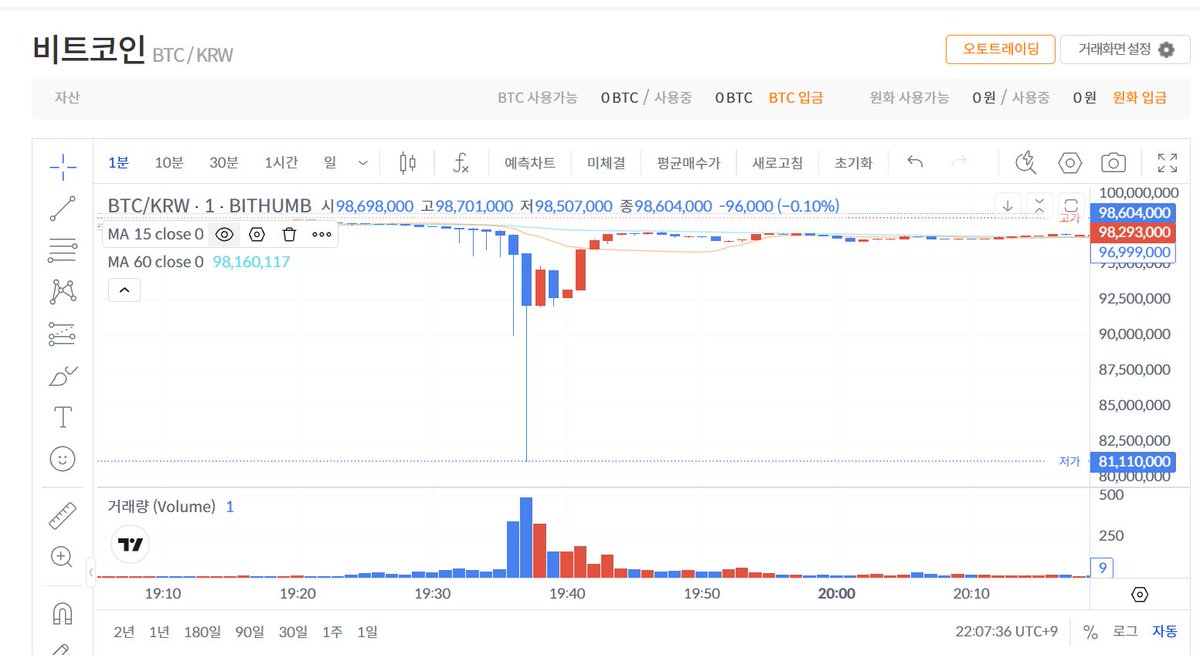Click the 거래량 (Volume) legend label

(161, 507)
